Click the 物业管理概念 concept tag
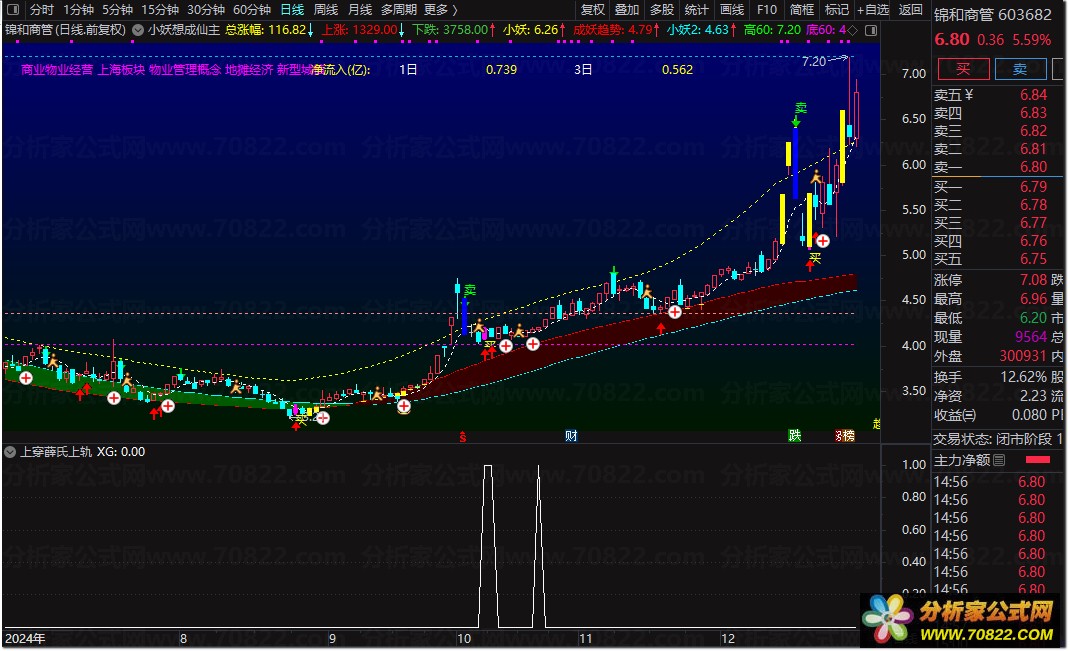The width and height of the screenshot is (1070, 651). point(185,70)
